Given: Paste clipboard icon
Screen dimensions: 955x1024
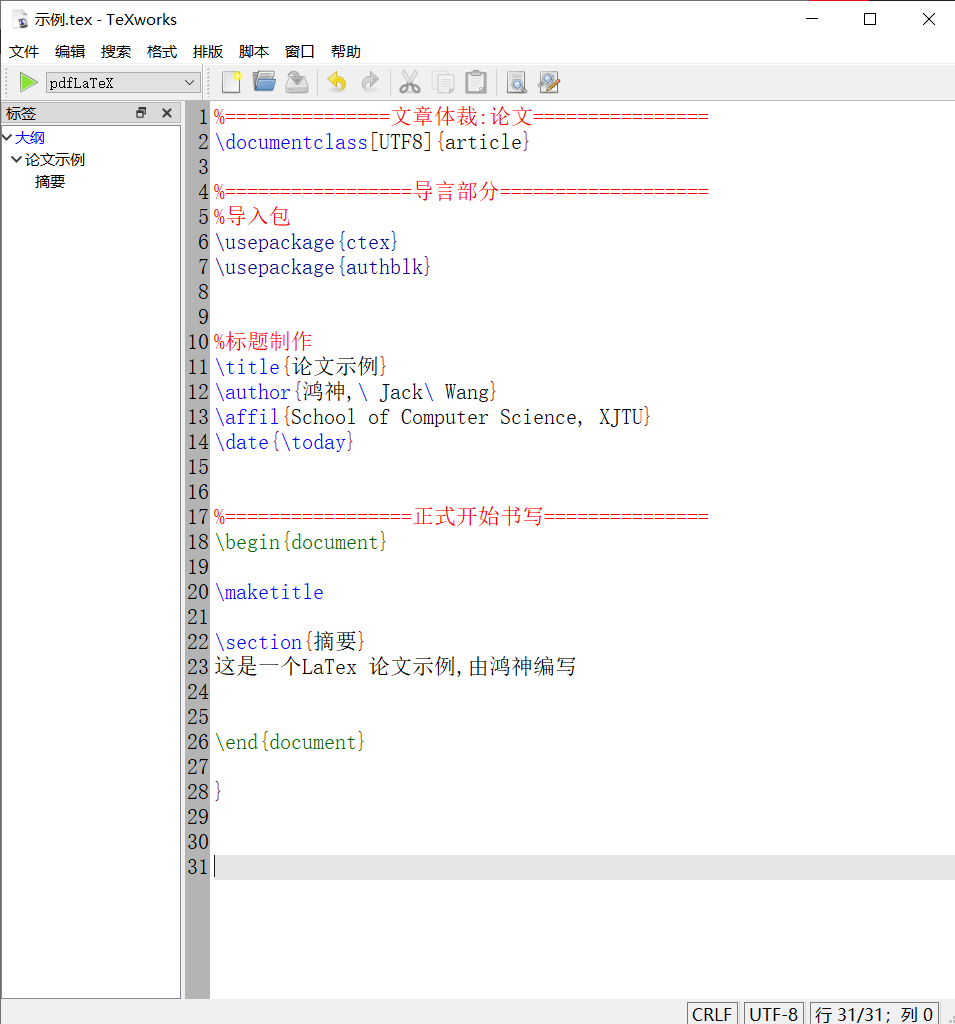Looking at the screenshot, I should coord(476,82).
